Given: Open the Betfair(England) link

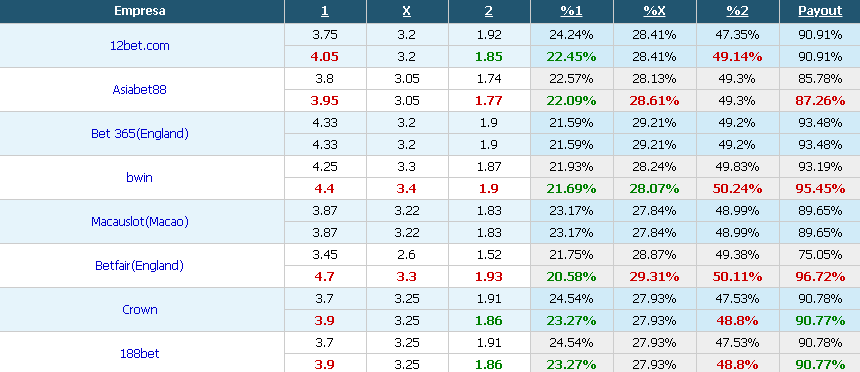Looking at the screenshot, I should tap(139, 266).
